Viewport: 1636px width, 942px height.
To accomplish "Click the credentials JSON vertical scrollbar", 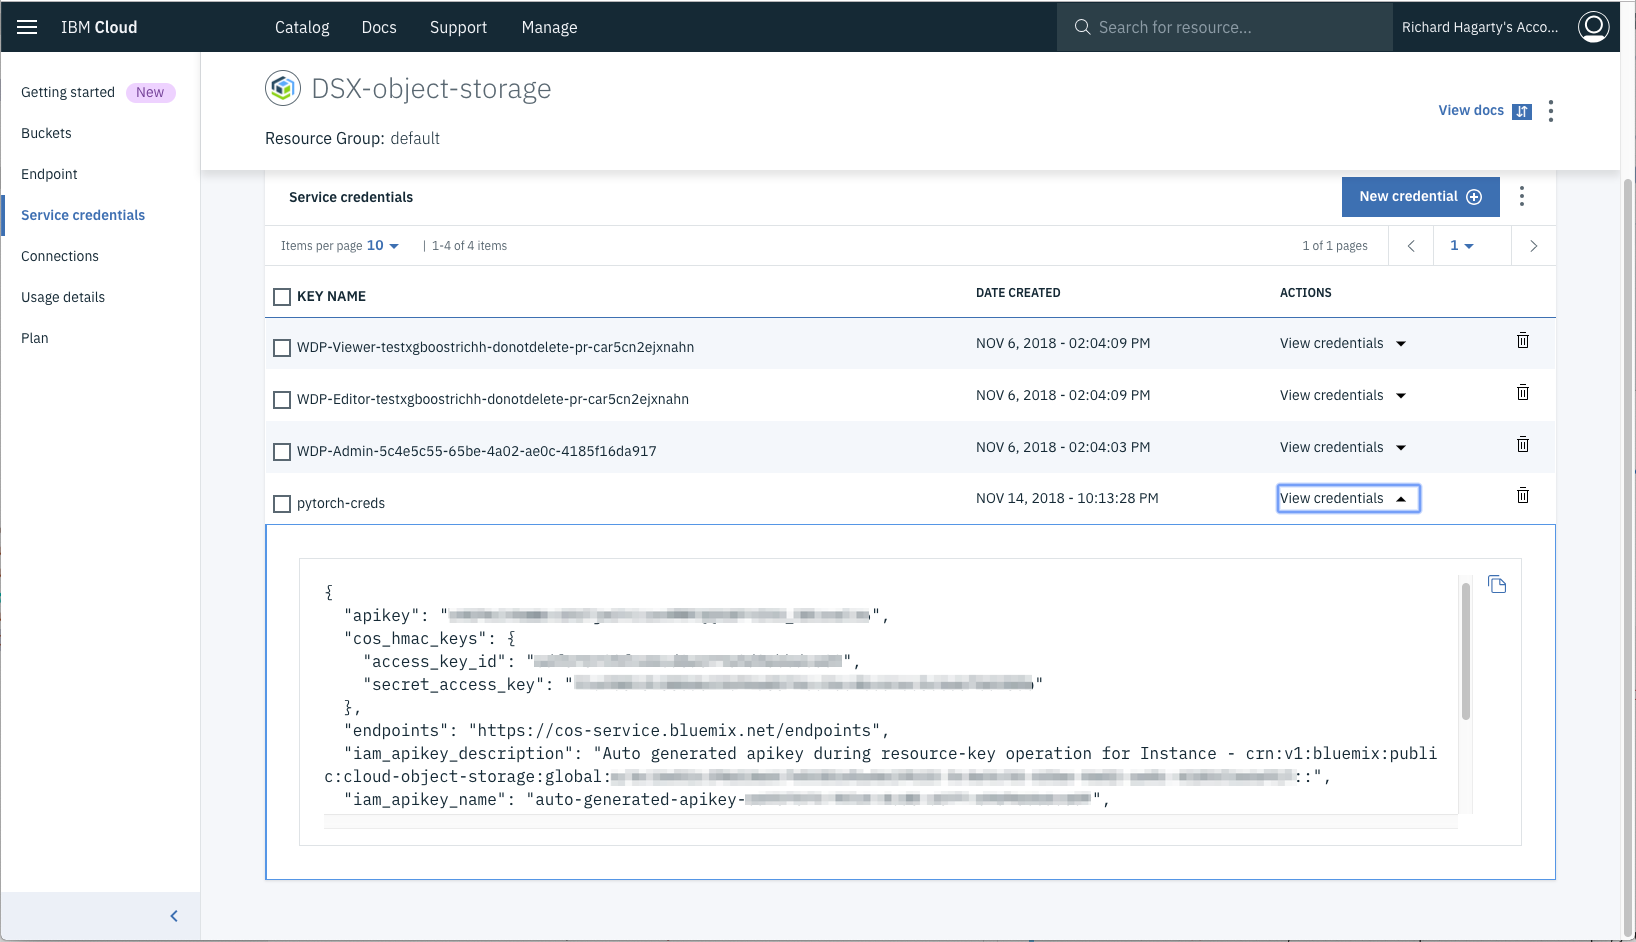I will (x=1466, y=651).
